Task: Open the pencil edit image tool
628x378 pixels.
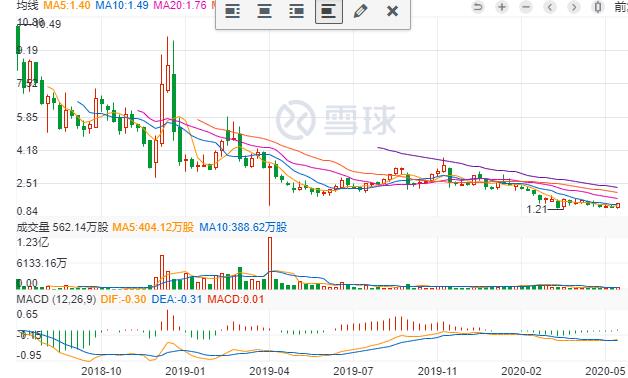Action: tap(360, 11)
